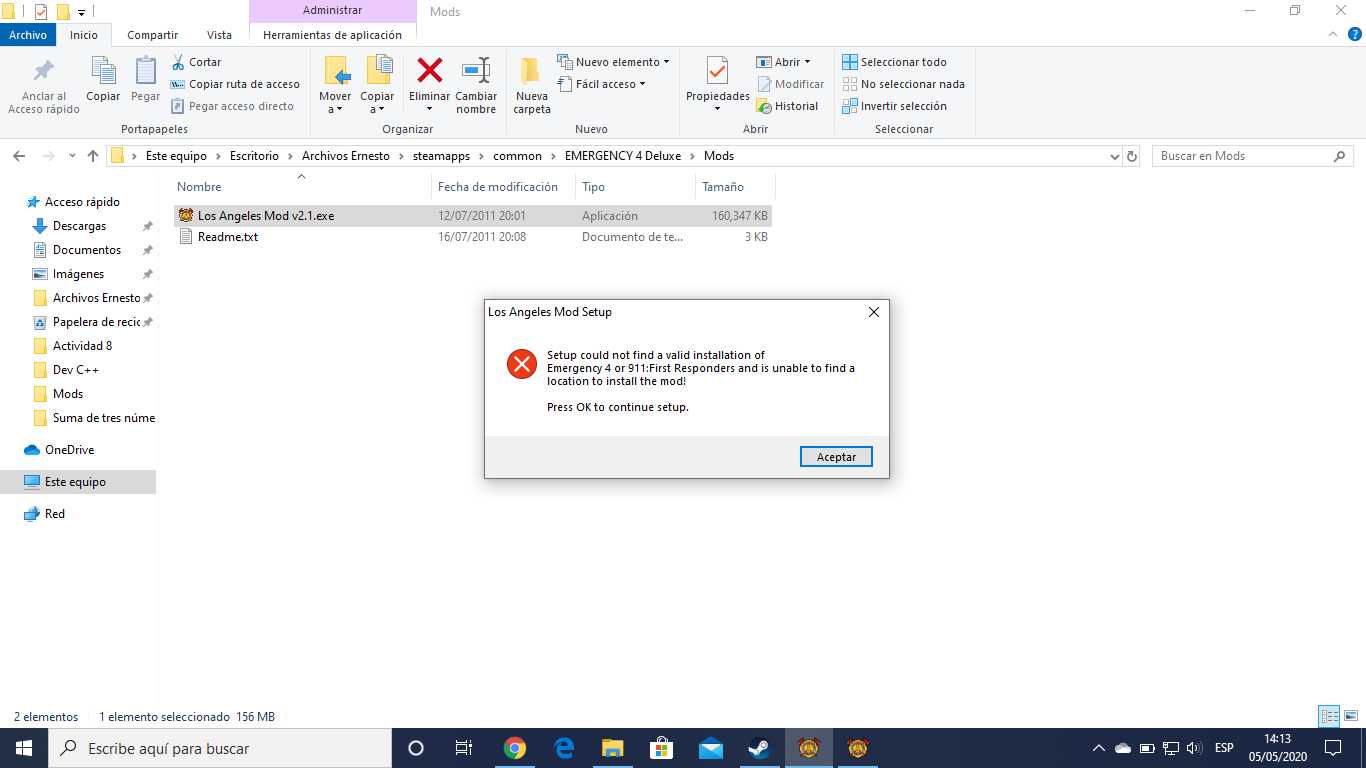Viewport: 1366px width, 768px height.
Task: Sort by Fecha de modificación column
Action: 498,187
